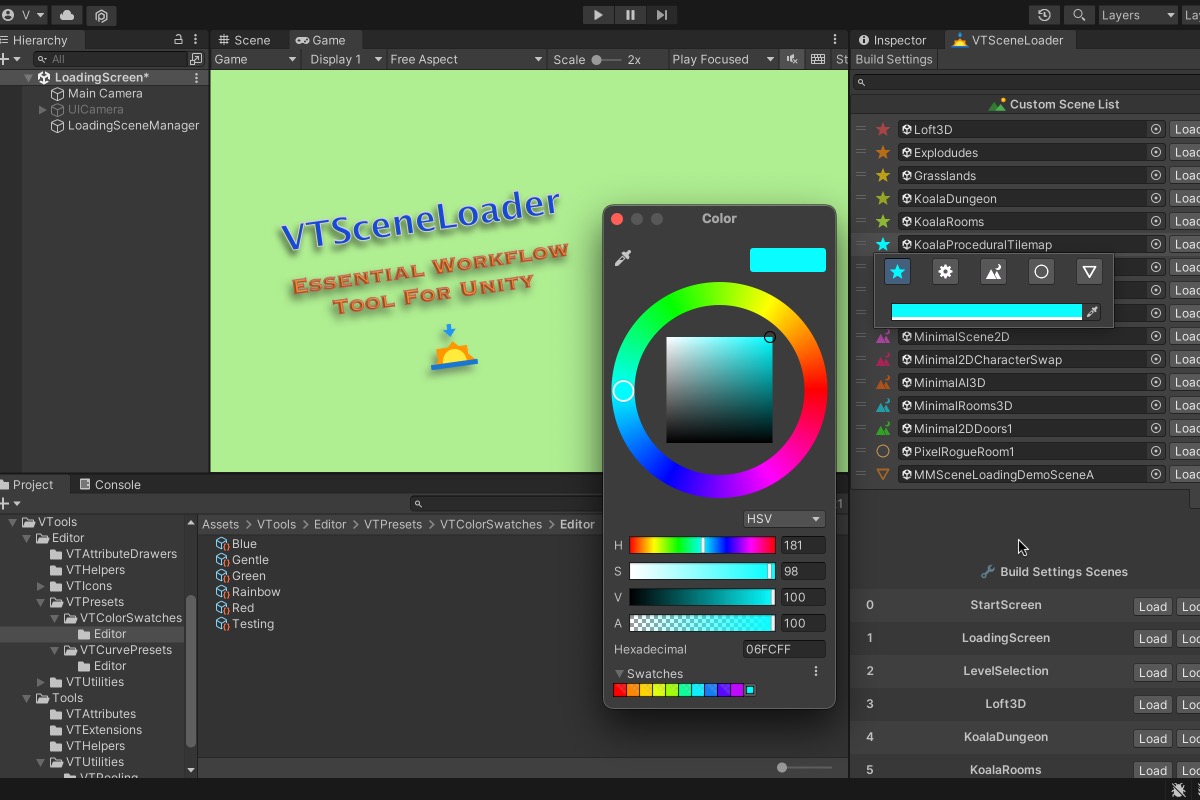Screen dimensions: 1200x800
Task: Click the Play button in top toolbar
Action: point(598,15)
